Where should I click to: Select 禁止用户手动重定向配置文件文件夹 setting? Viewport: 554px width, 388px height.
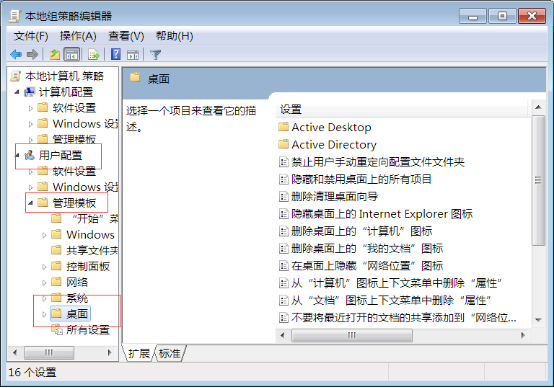(x=378, y=162)
